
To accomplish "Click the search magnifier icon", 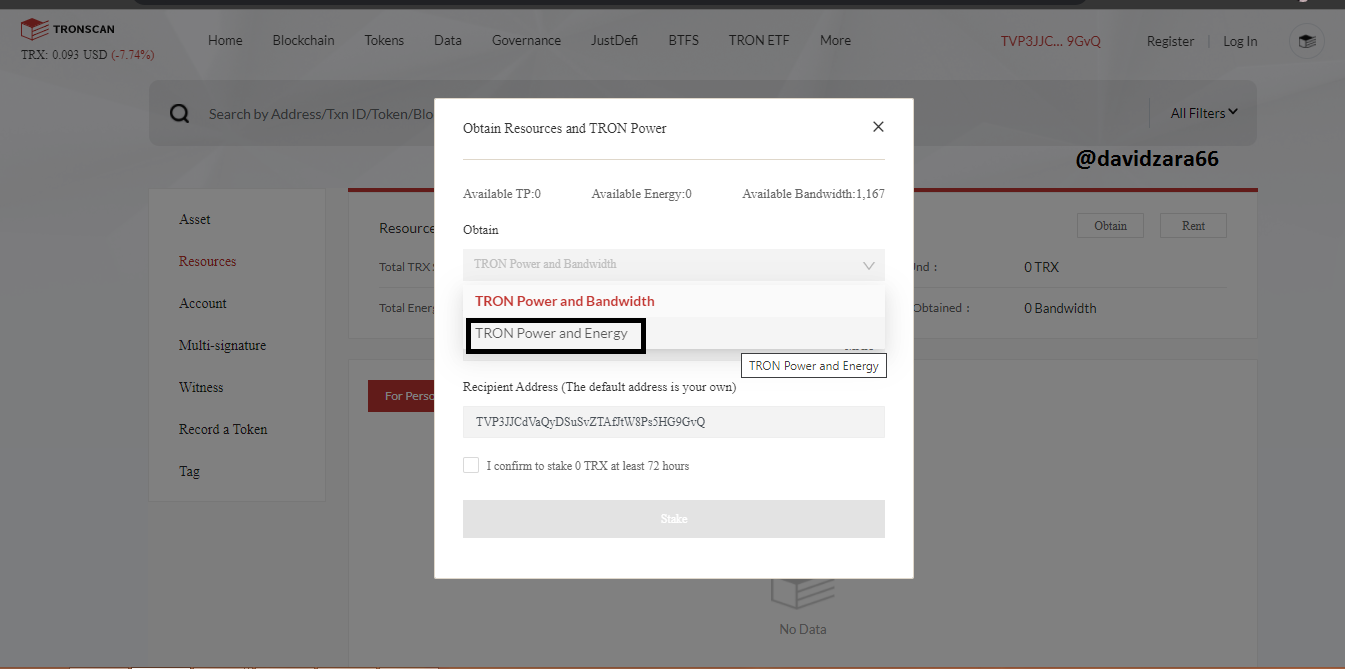I will pos(179,114).
